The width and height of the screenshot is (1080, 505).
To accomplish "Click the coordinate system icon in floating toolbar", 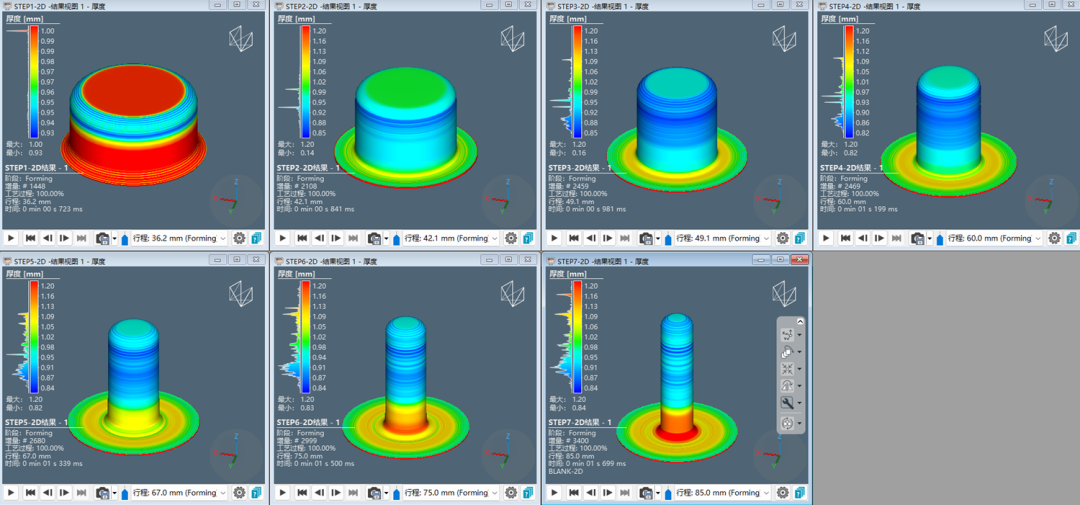I will (787, 336).
